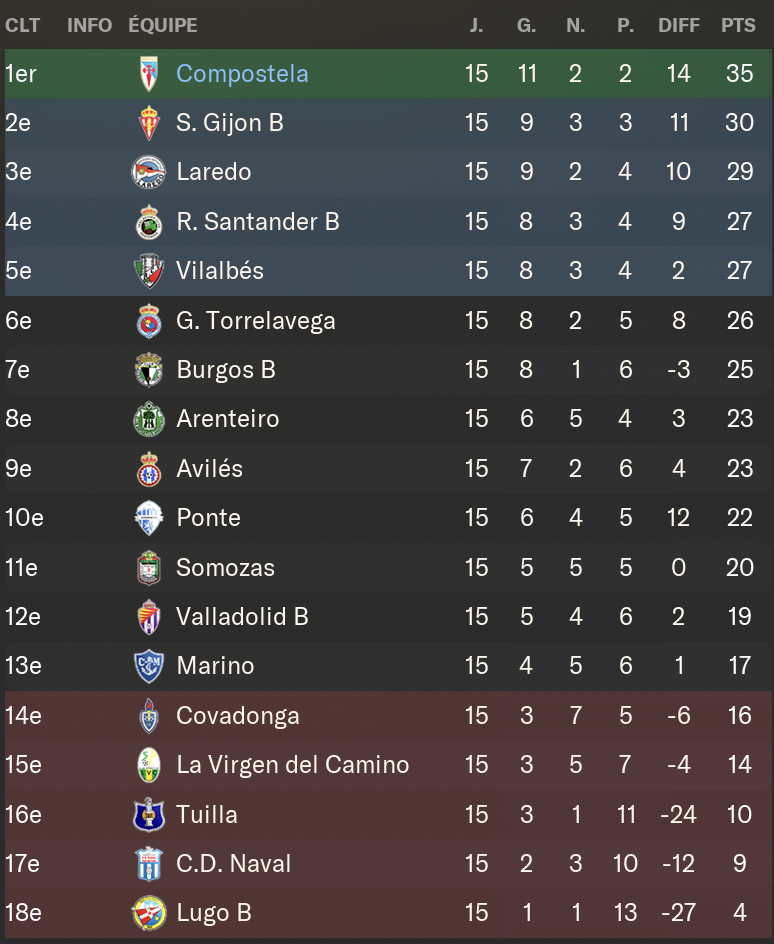Sort by DIFF column header

(679, 25)
